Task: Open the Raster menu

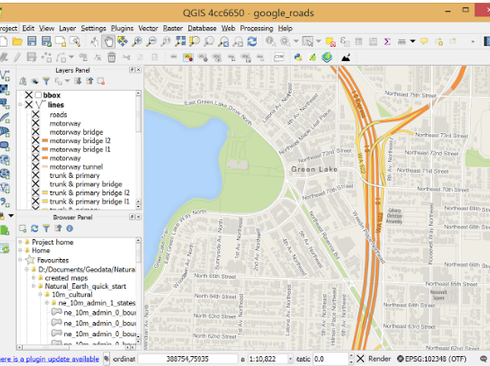Action: click(173, 28)
